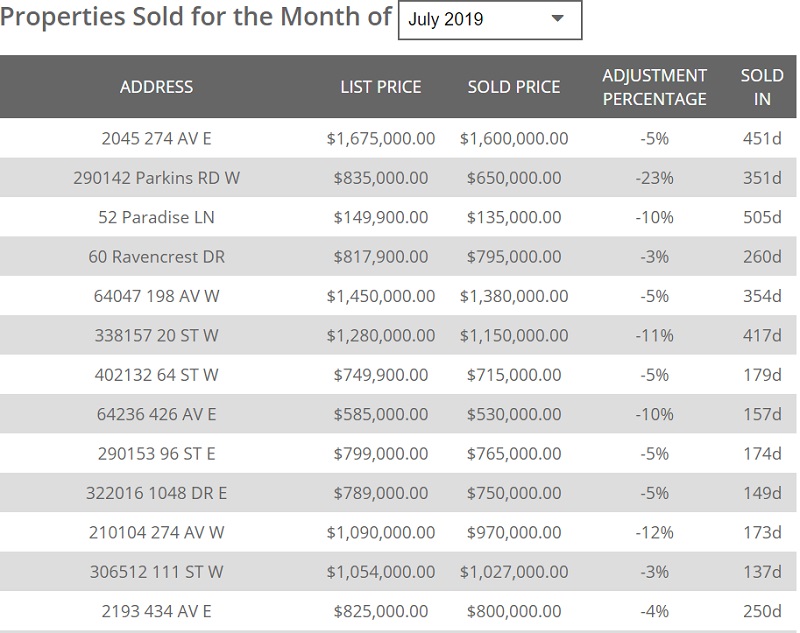Screen dimensions: 800x633
Task: Select the 338157 20 ST W address
Action: 156,336
